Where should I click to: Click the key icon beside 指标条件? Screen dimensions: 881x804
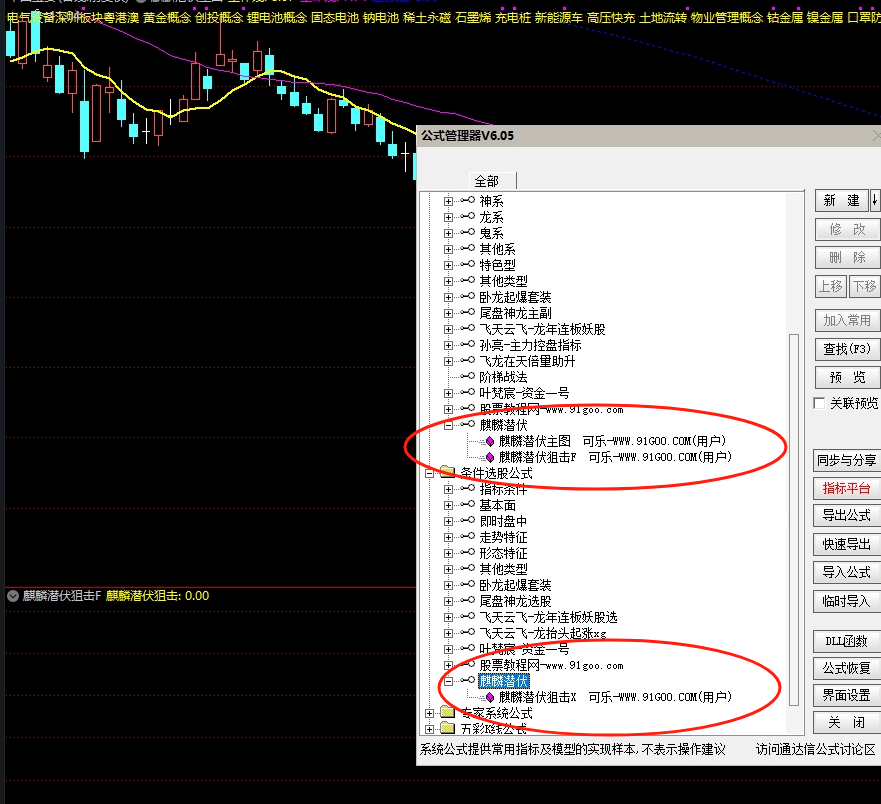coord(467,488)
